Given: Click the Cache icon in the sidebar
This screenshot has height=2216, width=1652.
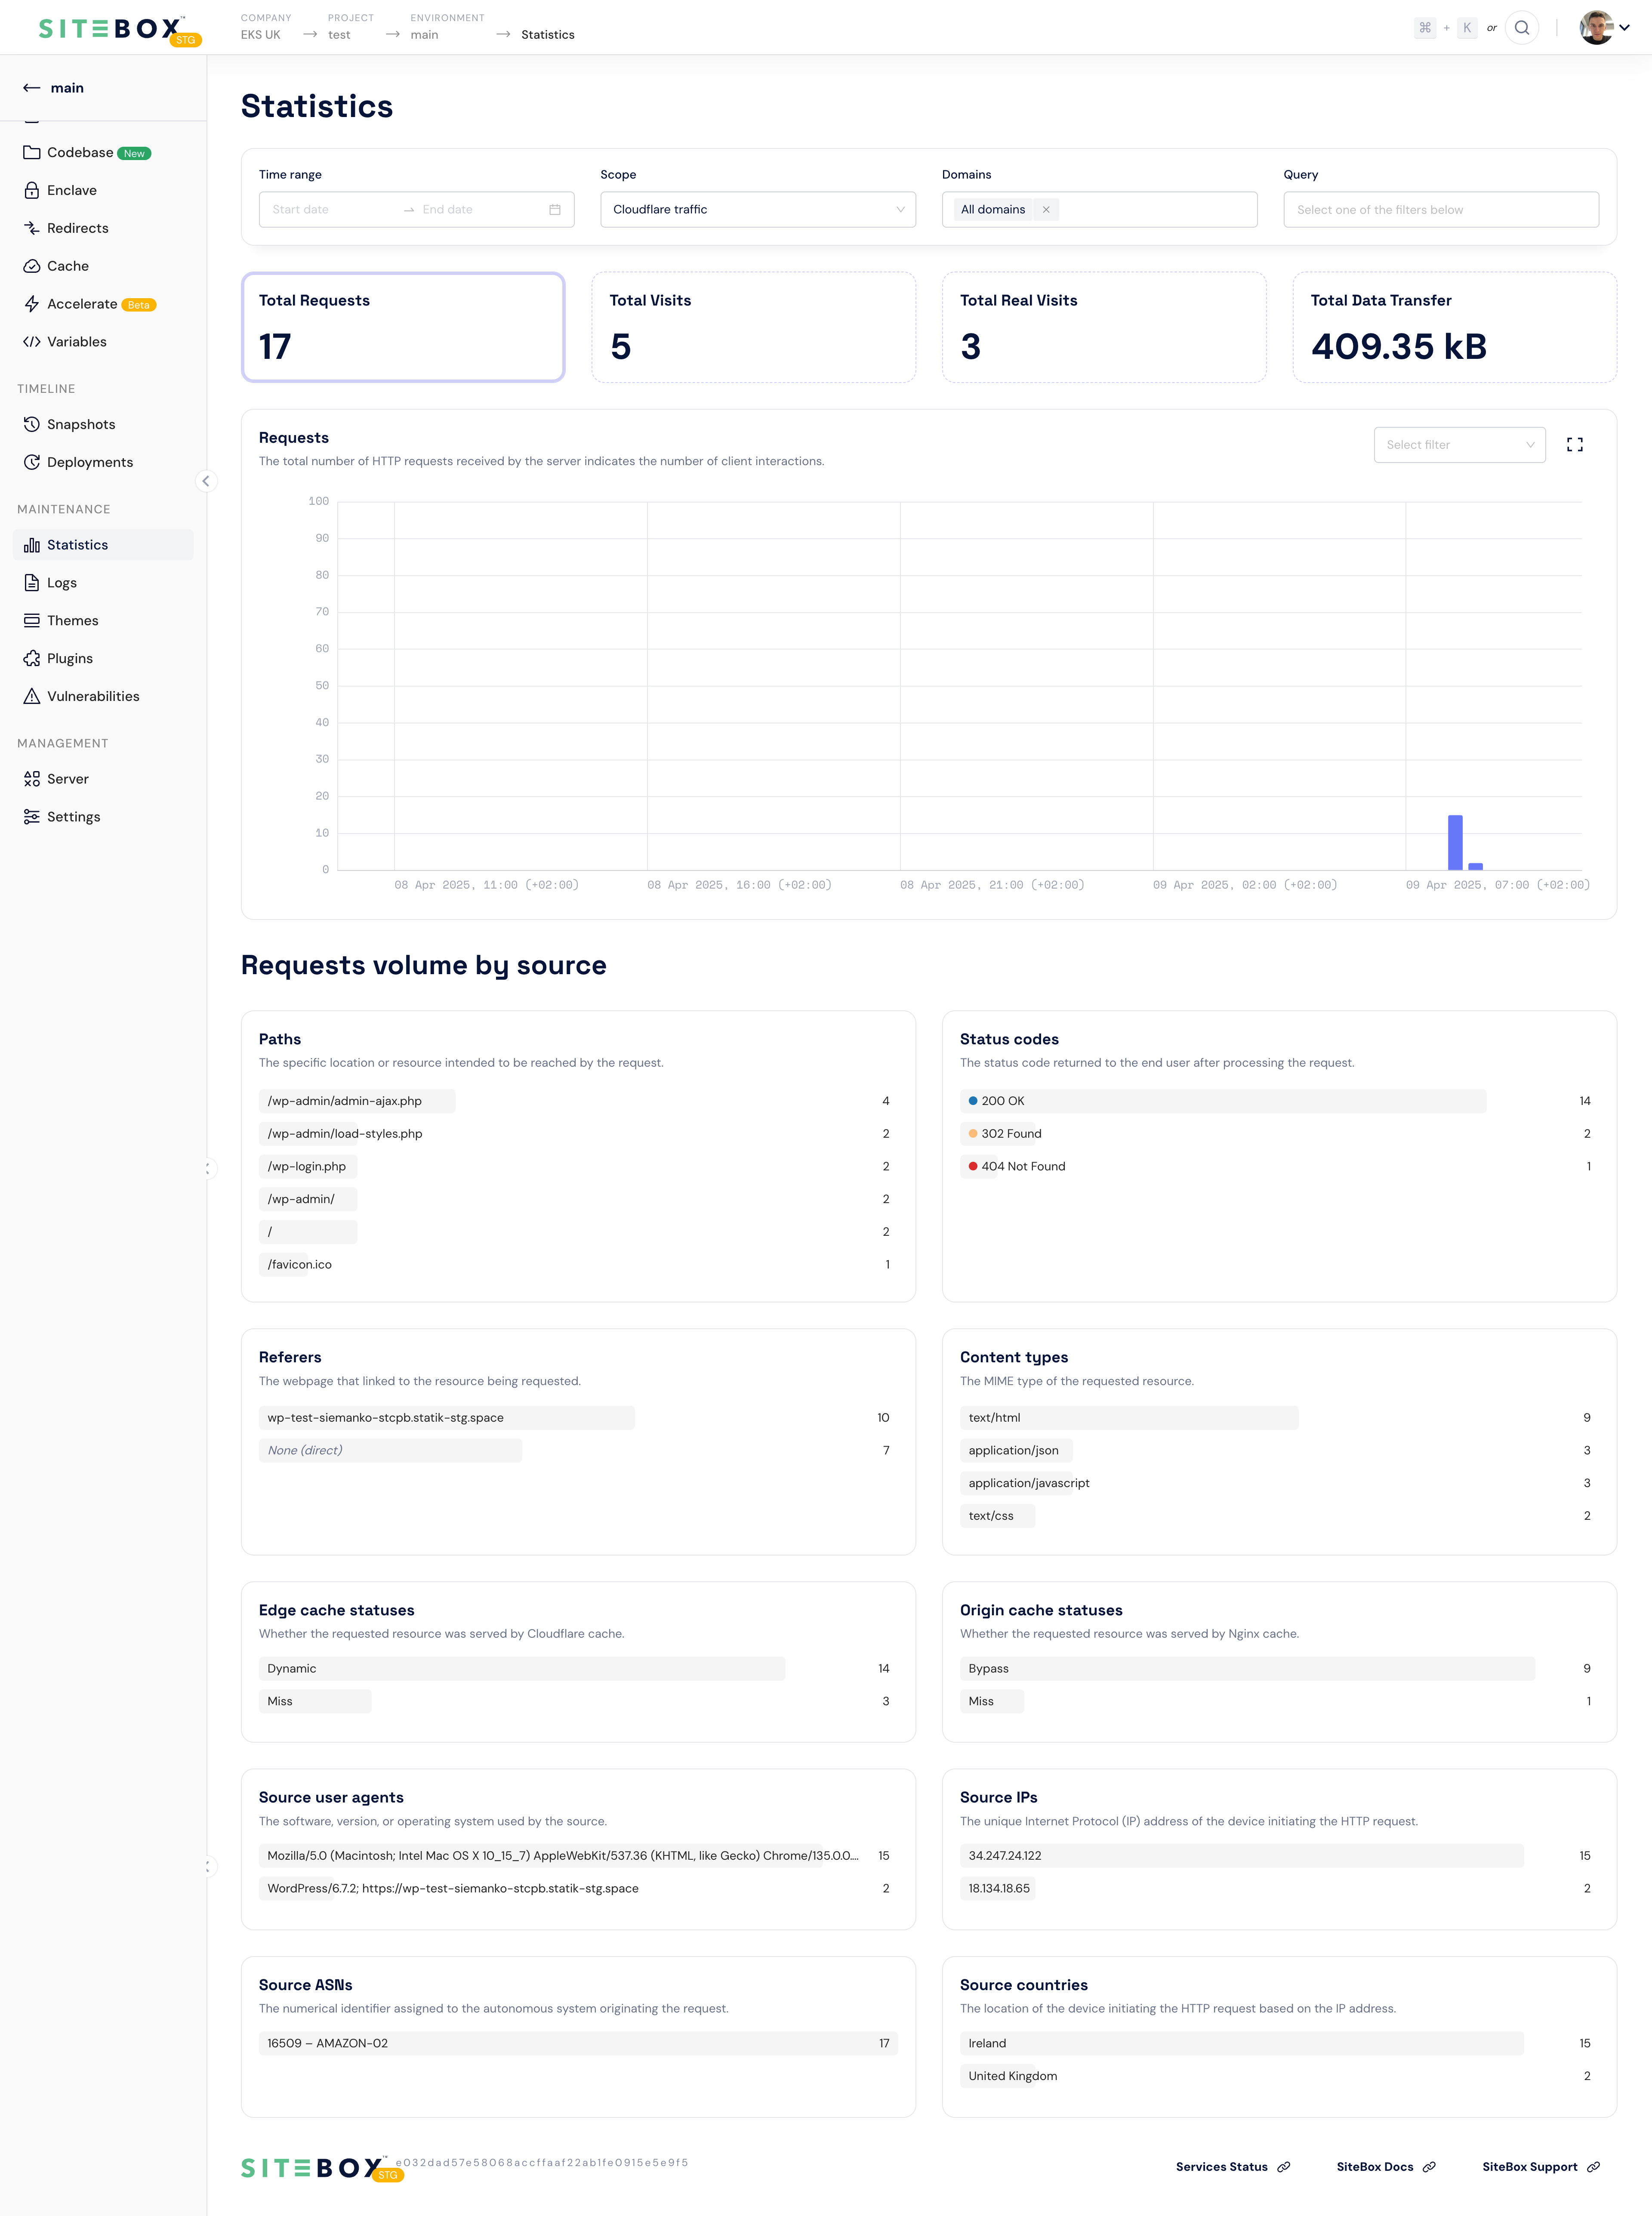Looking at the screenshot, I should click(x=32, y=266).
